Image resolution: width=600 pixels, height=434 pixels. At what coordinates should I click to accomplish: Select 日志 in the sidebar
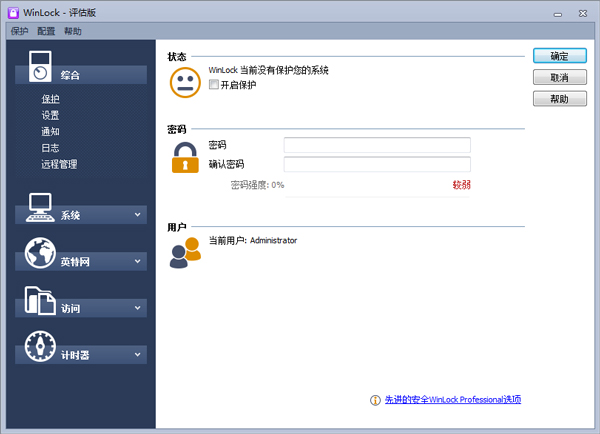coord(51,148)
